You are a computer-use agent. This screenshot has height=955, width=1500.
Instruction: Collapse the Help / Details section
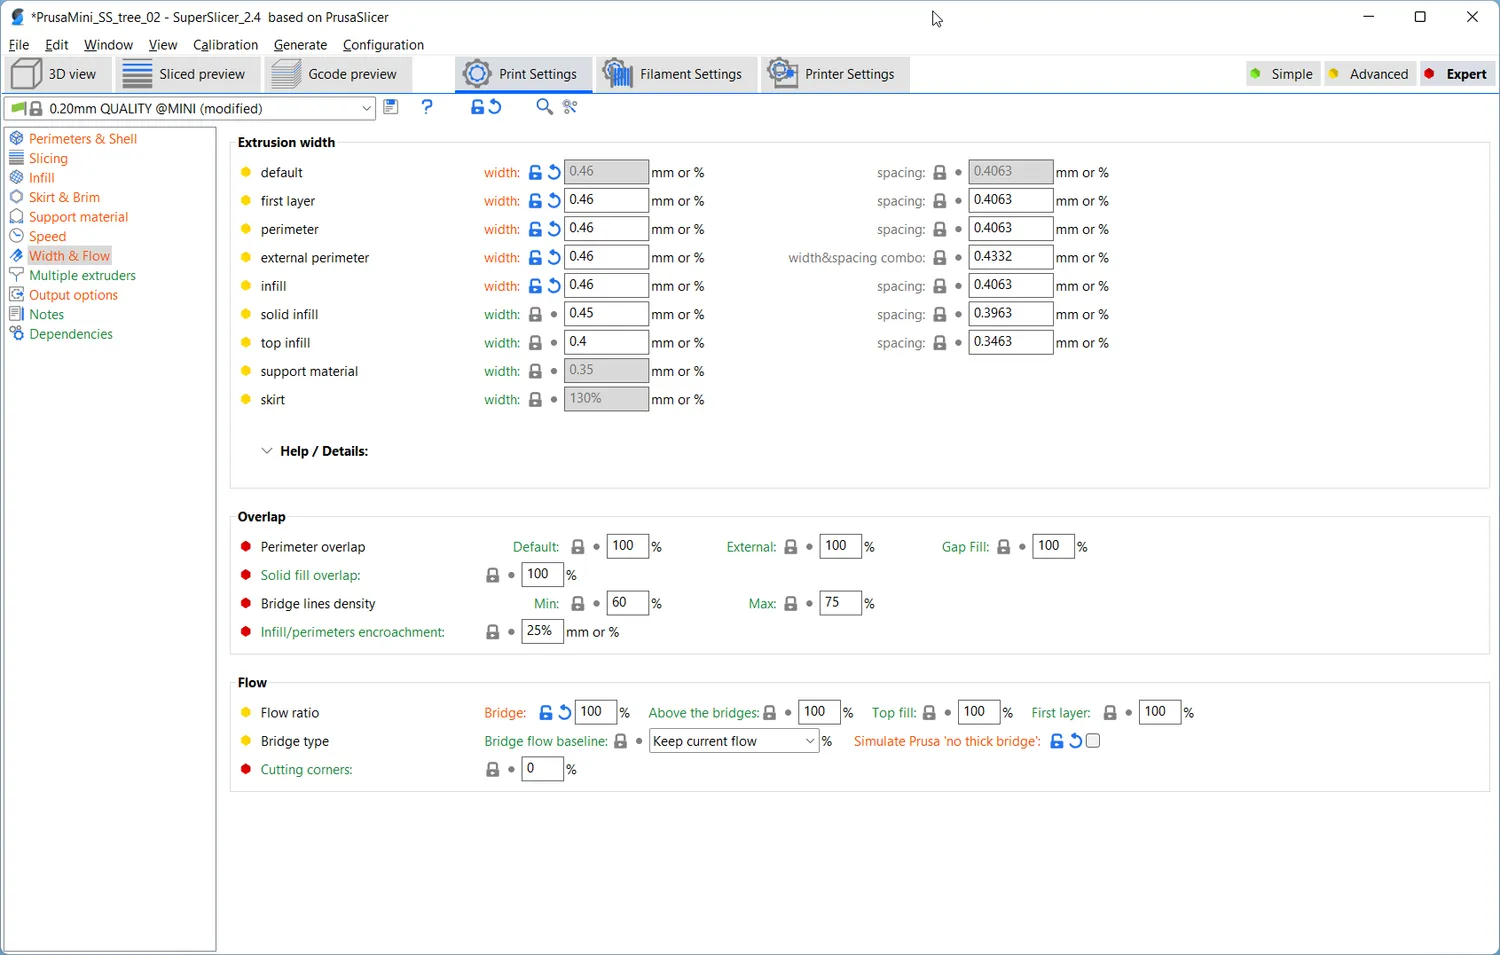coord(314,451)
